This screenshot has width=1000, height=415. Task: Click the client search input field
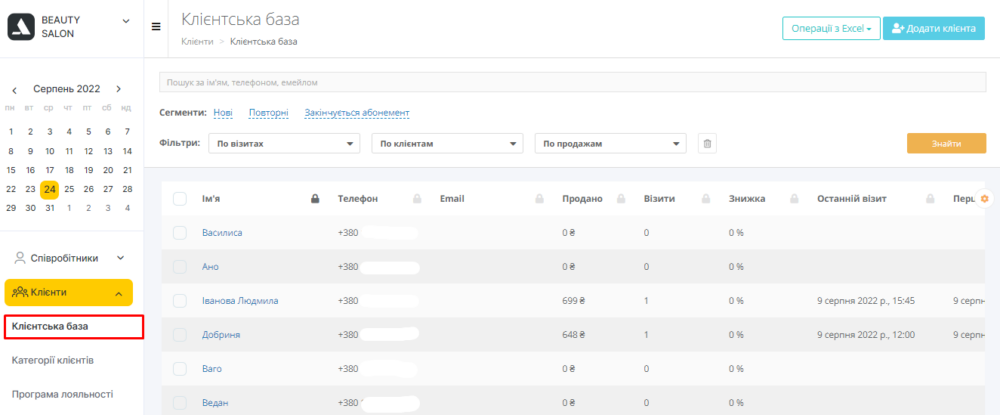point(572,82)
